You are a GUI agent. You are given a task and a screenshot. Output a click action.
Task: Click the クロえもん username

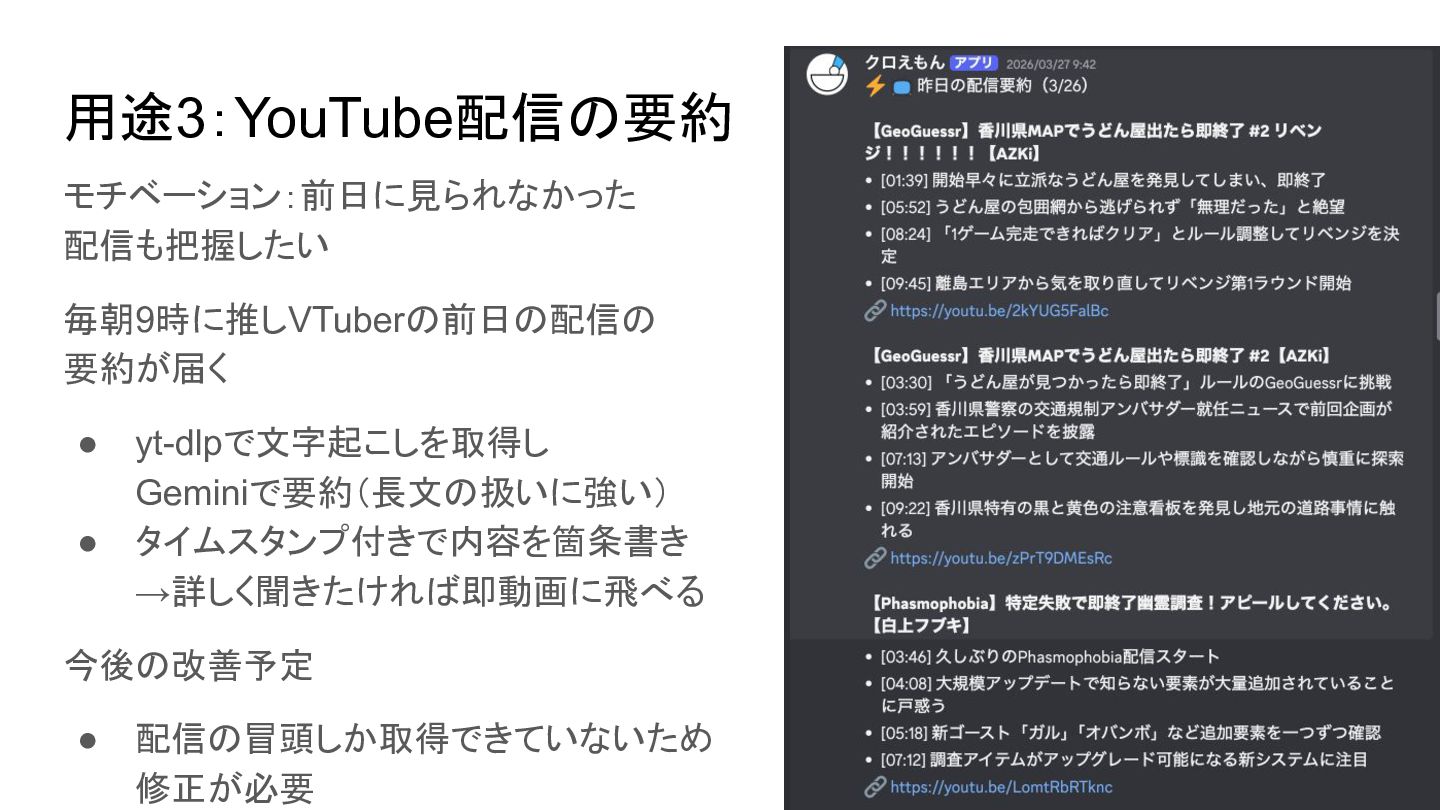pos(904,63)
